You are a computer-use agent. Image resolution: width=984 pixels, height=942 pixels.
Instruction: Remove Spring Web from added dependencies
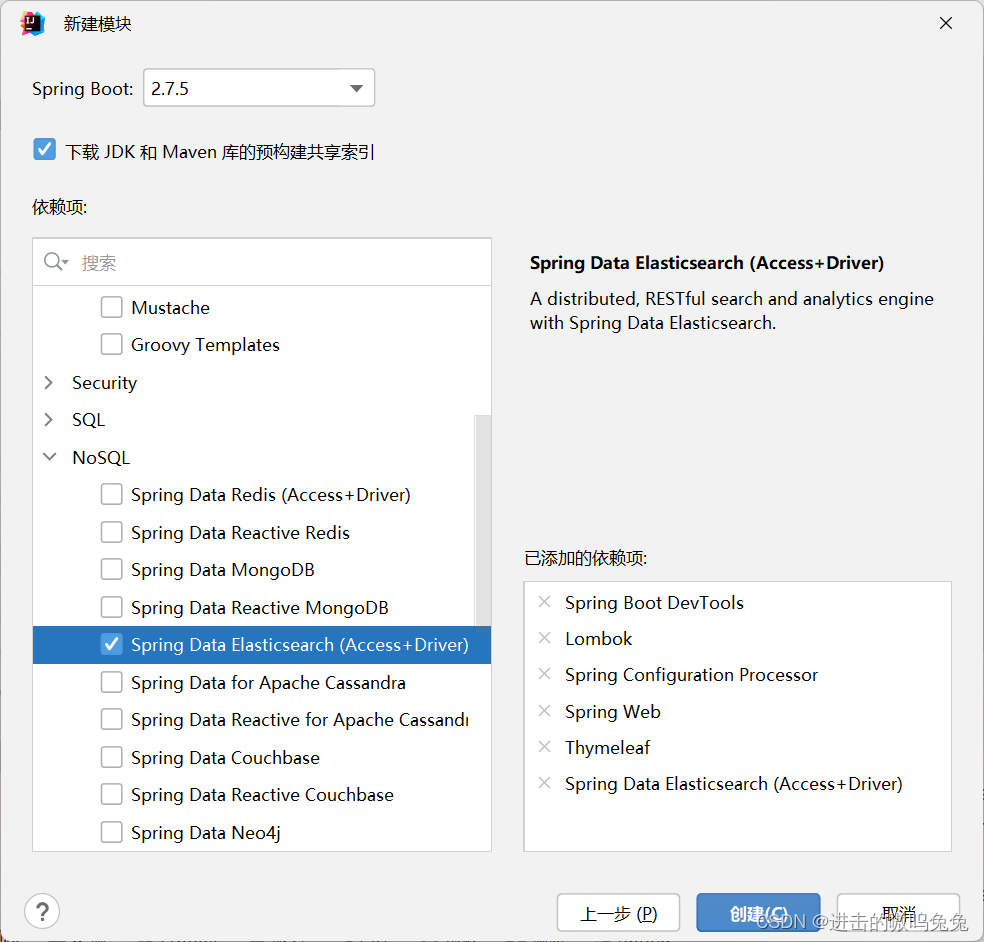coord(544,710)
